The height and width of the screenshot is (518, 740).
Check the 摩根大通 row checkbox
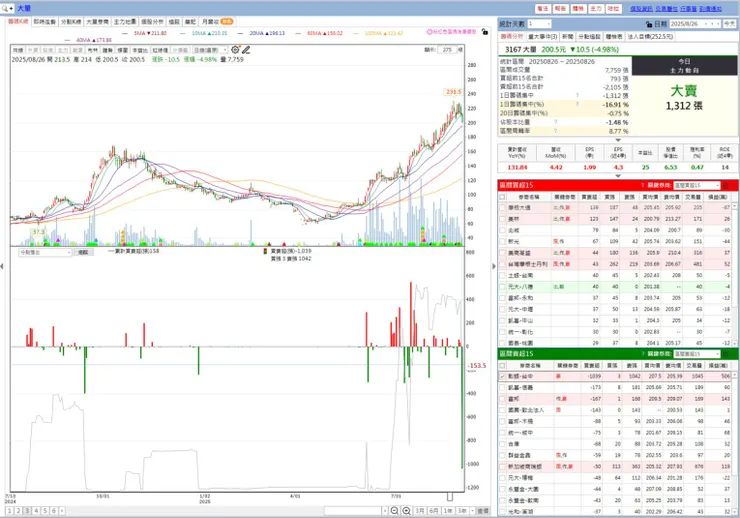tap(503, 208)
